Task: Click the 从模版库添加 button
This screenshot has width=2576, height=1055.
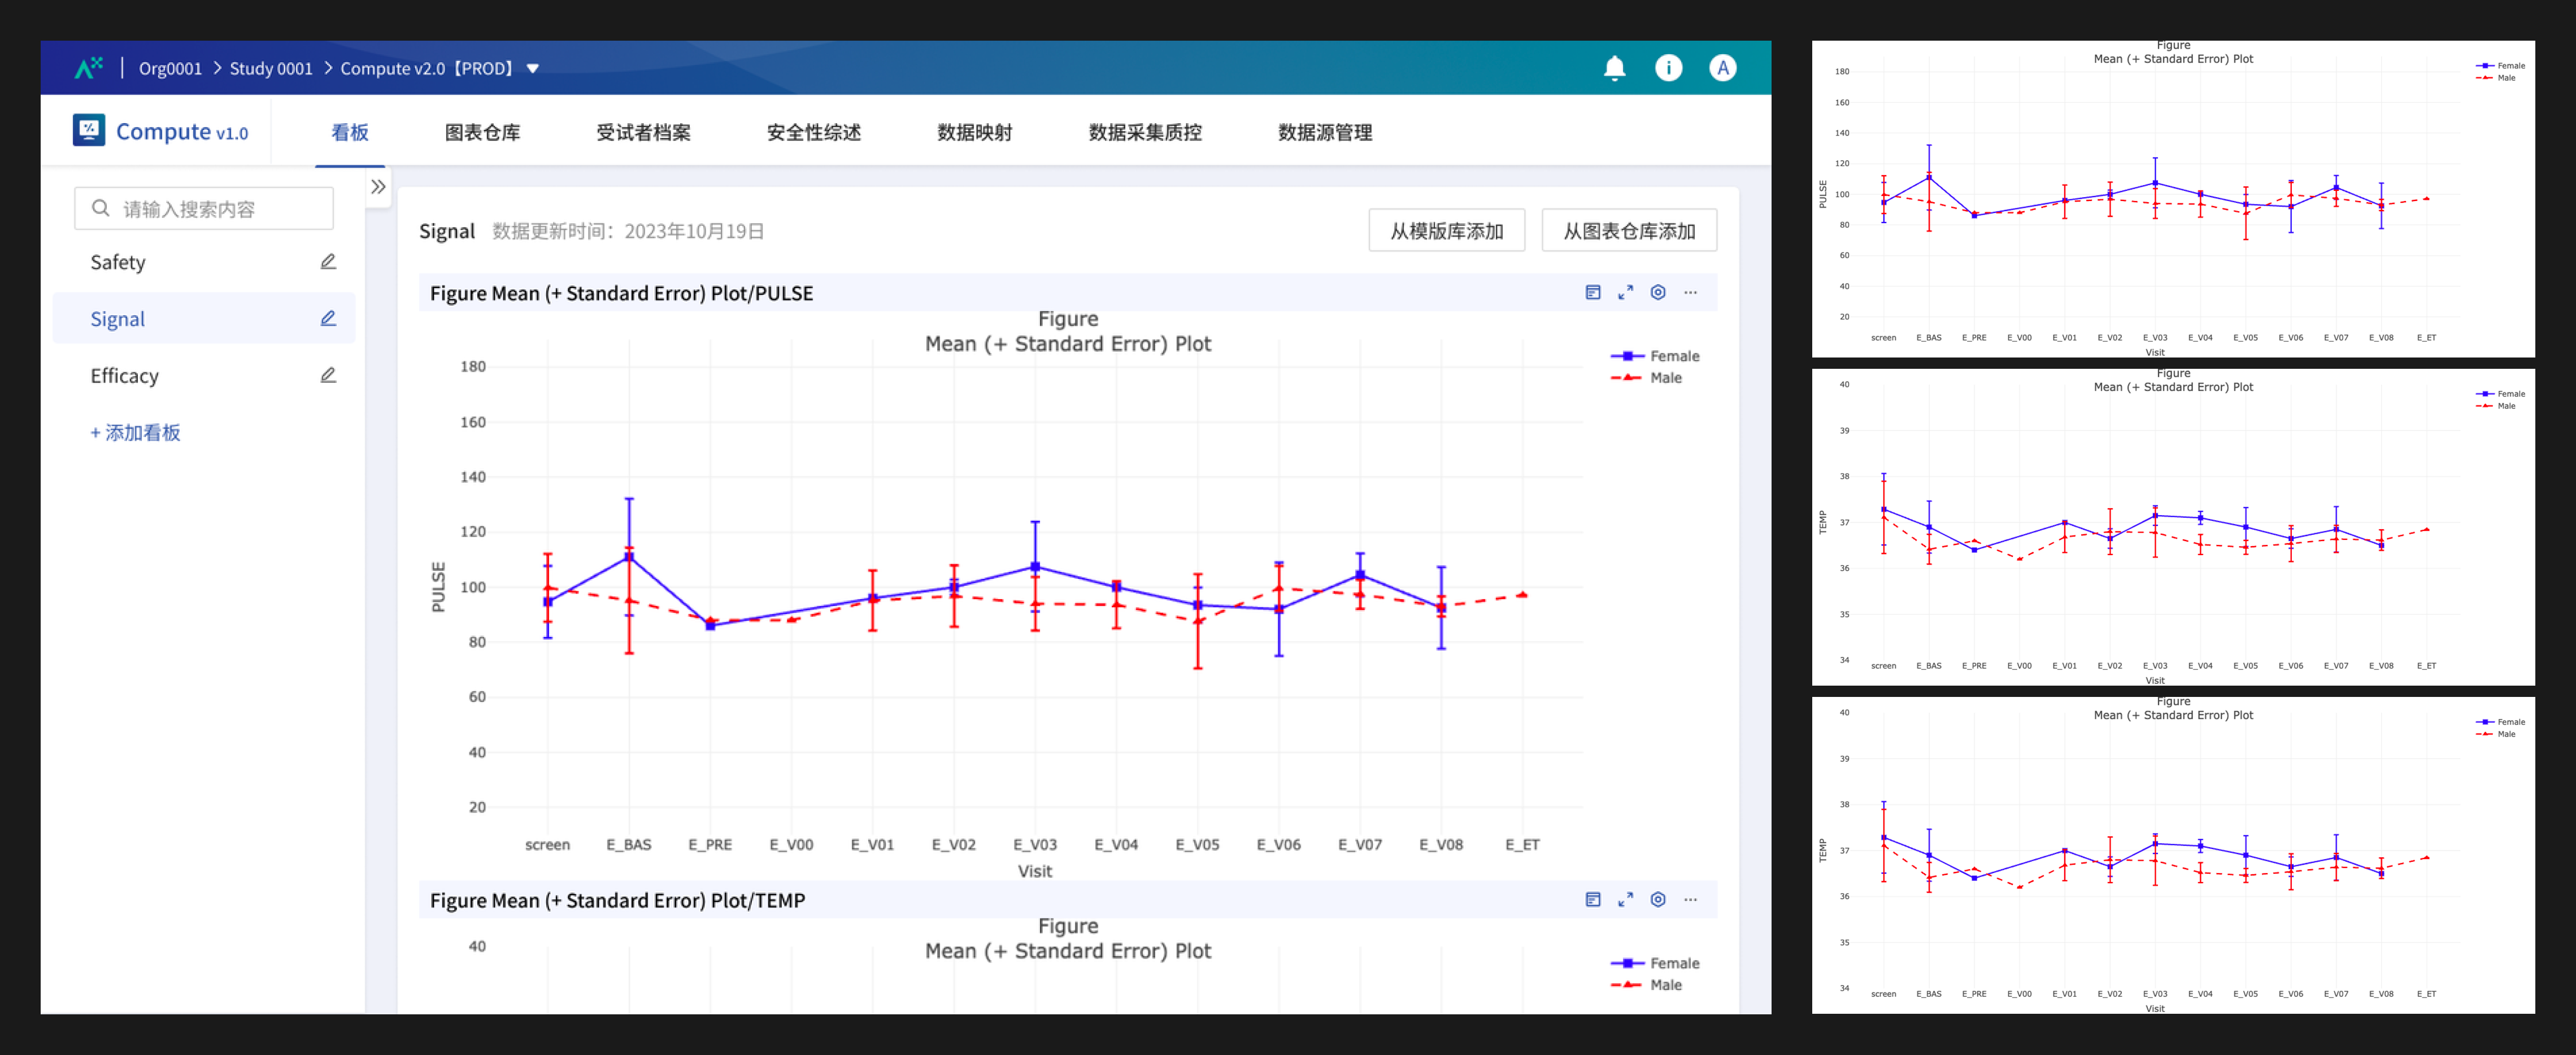Action: click(1446, 231)
